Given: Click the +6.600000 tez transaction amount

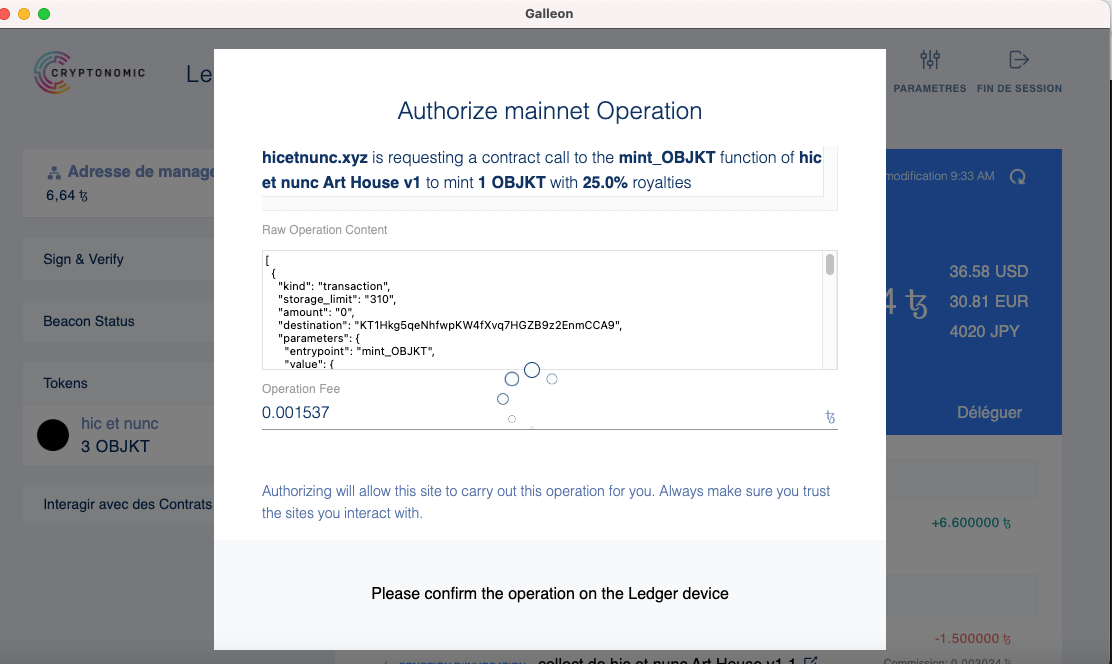Looking at the screenshot, I should (971, 523).
